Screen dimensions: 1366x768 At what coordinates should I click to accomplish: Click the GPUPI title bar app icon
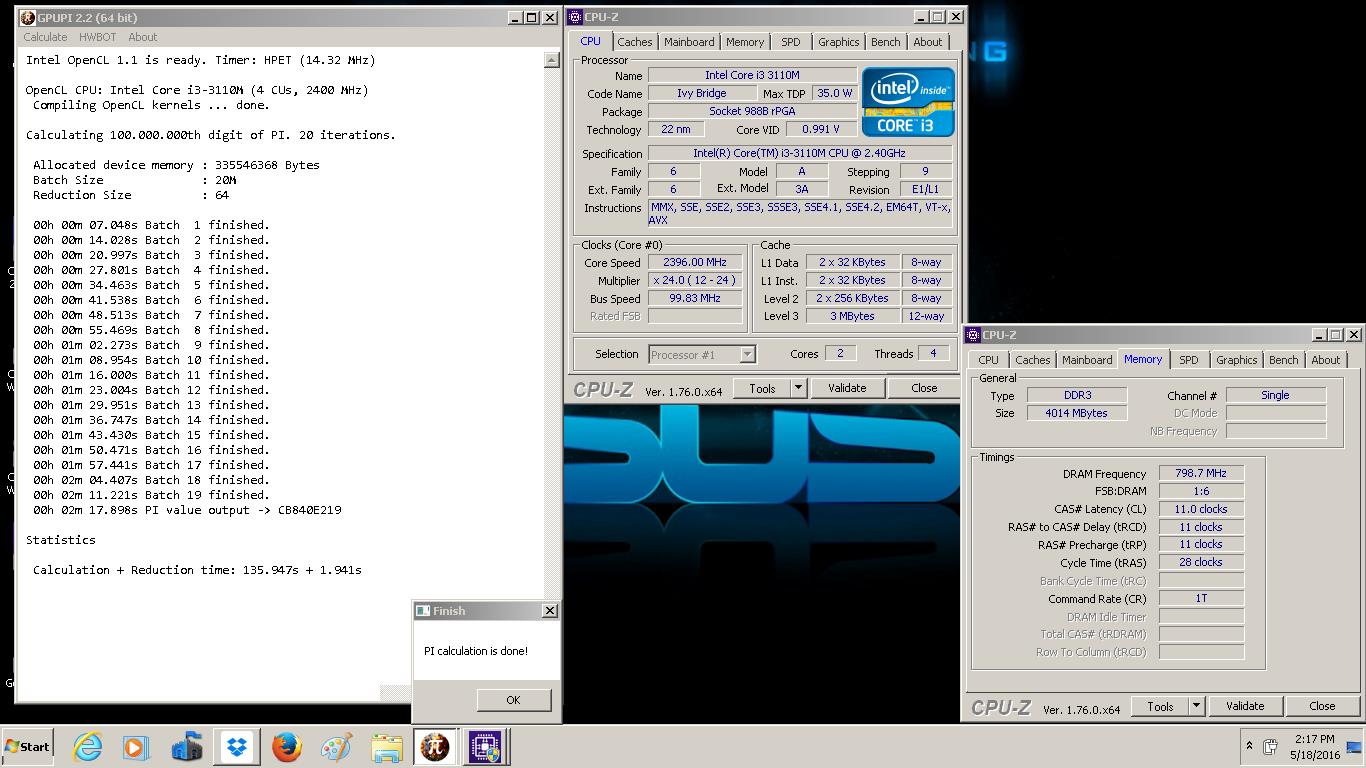click(27, 17)
